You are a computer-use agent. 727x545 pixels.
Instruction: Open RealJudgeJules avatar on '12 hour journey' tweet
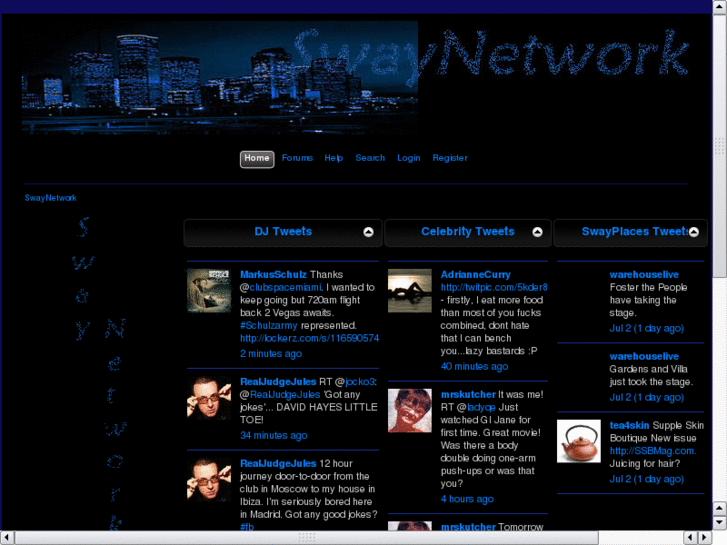(209, 480)
